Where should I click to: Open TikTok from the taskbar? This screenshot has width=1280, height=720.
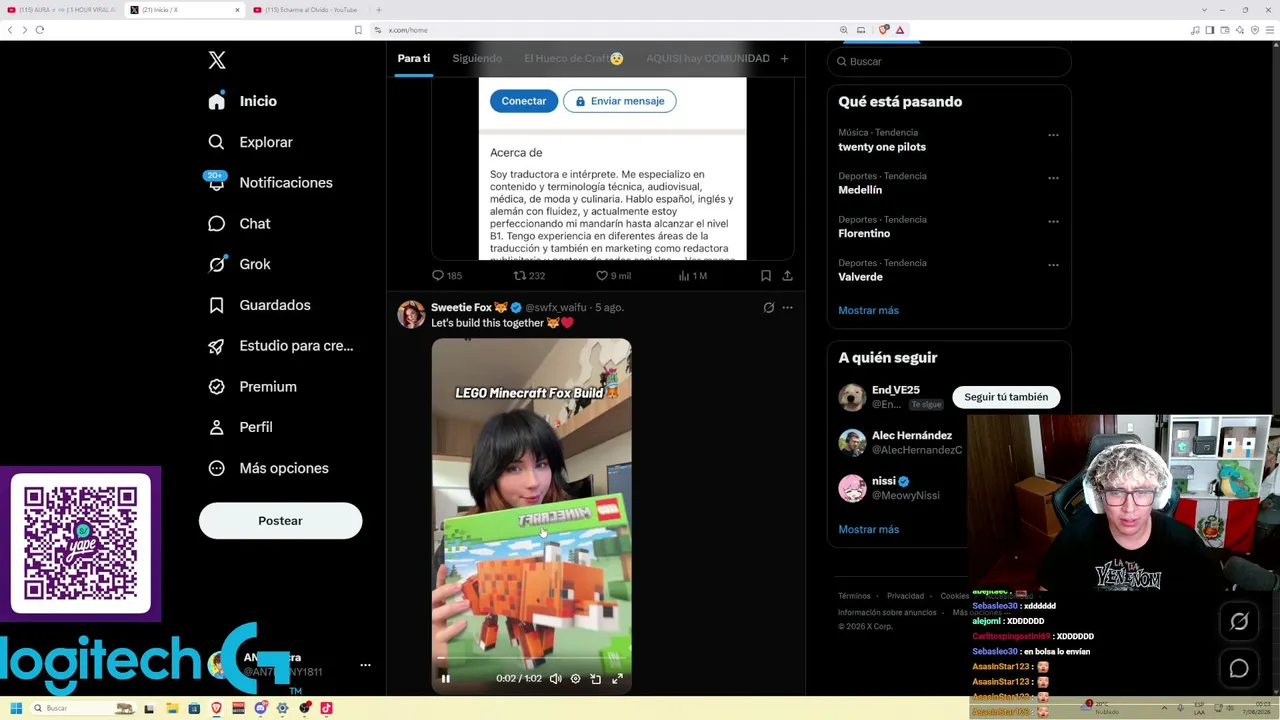point(326,708)
